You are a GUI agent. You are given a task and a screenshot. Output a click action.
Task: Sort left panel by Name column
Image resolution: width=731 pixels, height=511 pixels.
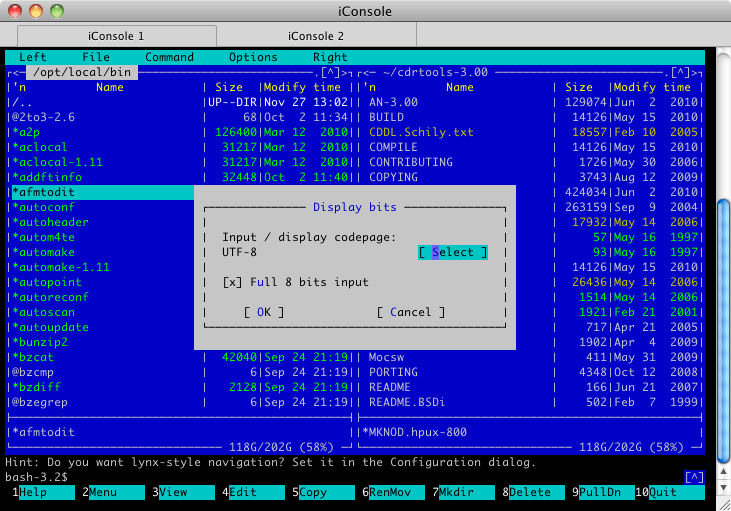coord(110,87)
